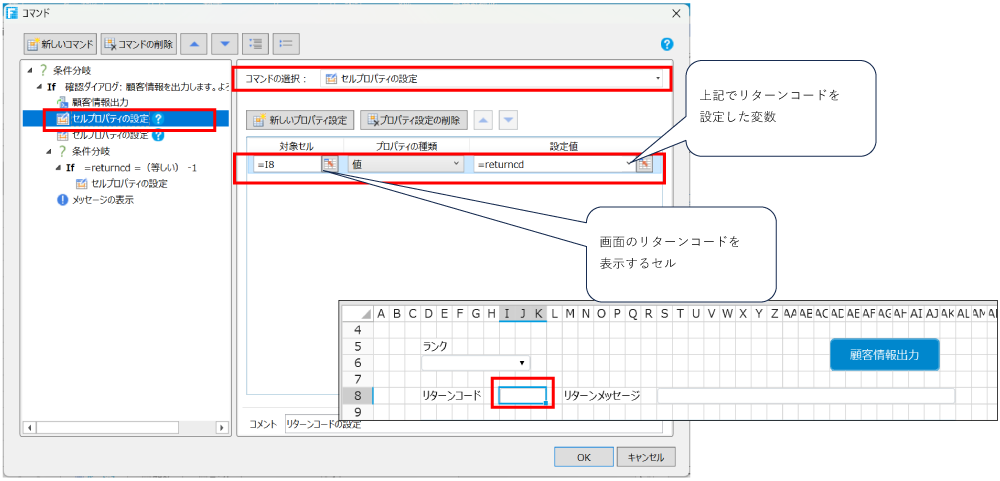Click the help icon on the unhighlighted セルプロパティの設定 row
The height and width of the screenshot is (481, 1000).
(x=159, y=135)
